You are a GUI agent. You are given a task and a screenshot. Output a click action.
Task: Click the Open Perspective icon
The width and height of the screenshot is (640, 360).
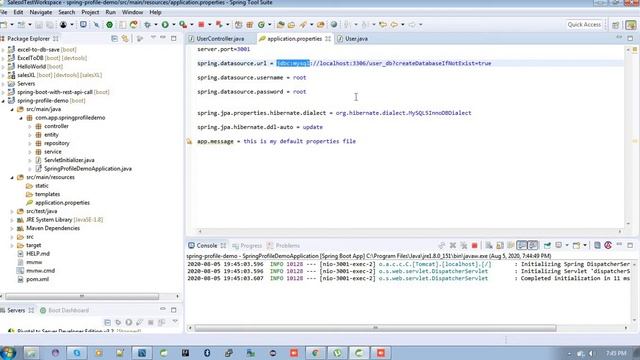click(616, 25)
